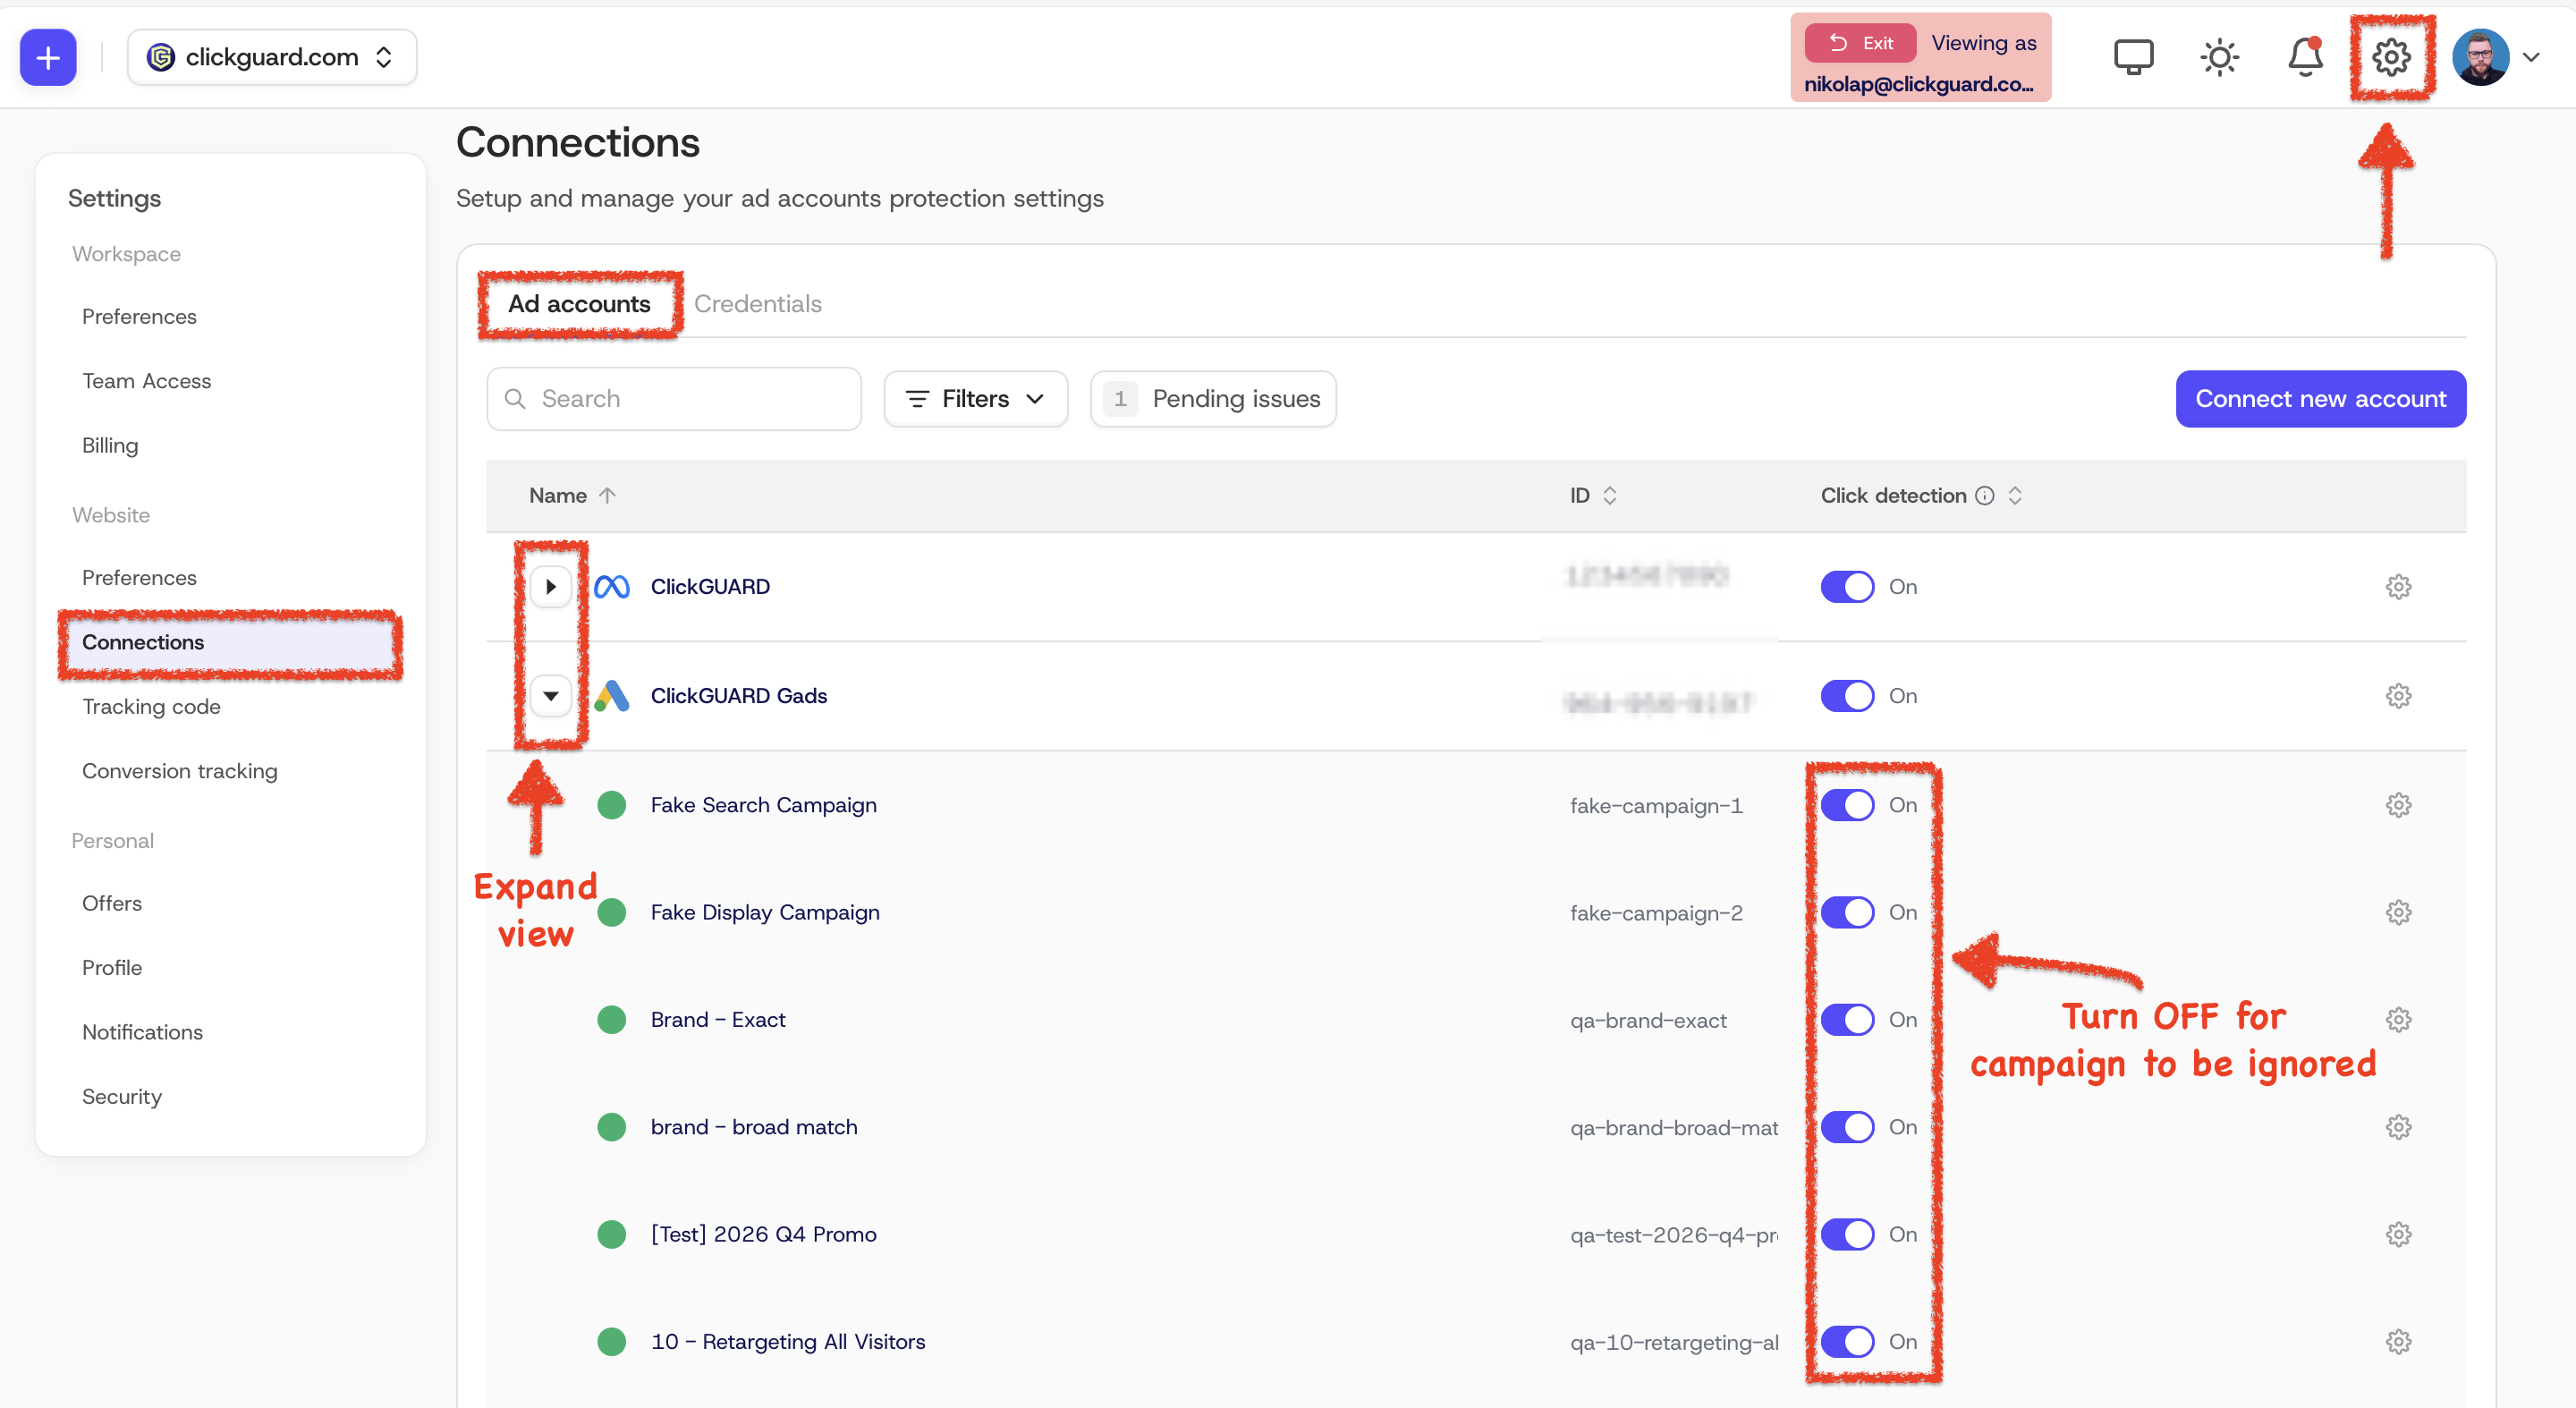This screenshot has width=2576, height=1408.
Task: Toggle click detection for ClickGUARD Gads
Action: [x=1847, y=695]
